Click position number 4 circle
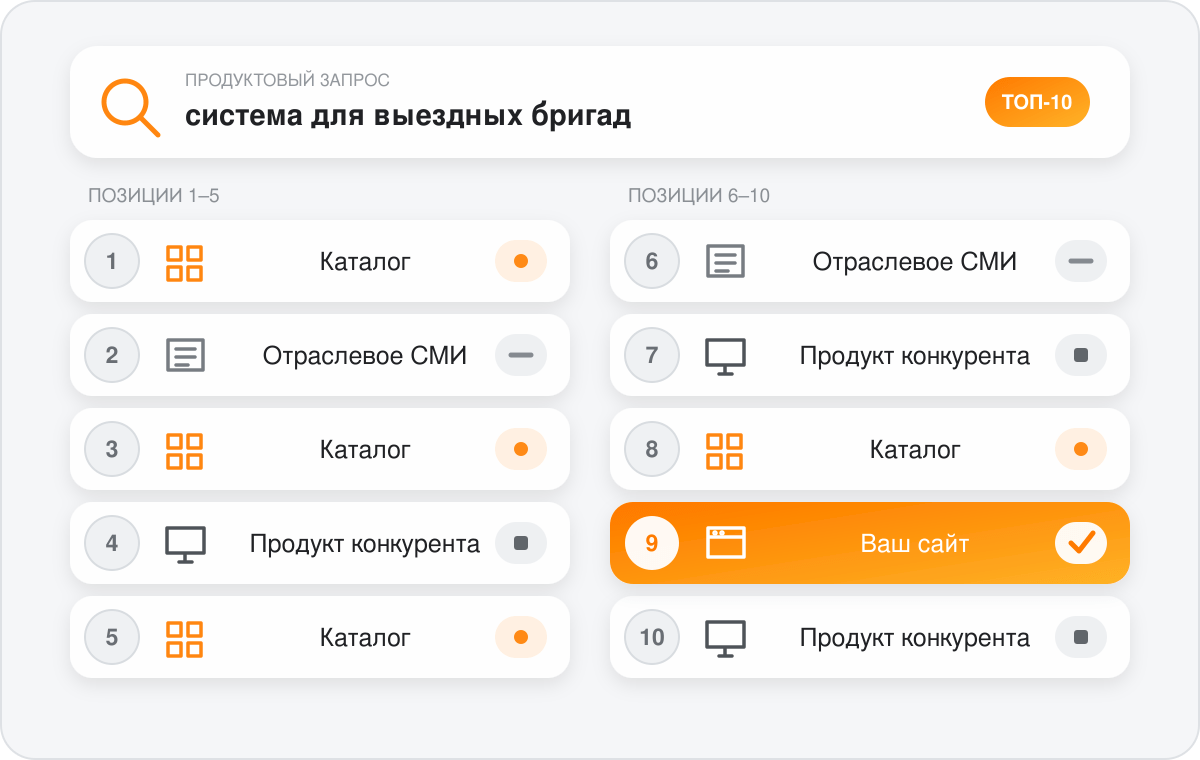The width and height of the screenshot is (1200, 760). coord(112,543)
